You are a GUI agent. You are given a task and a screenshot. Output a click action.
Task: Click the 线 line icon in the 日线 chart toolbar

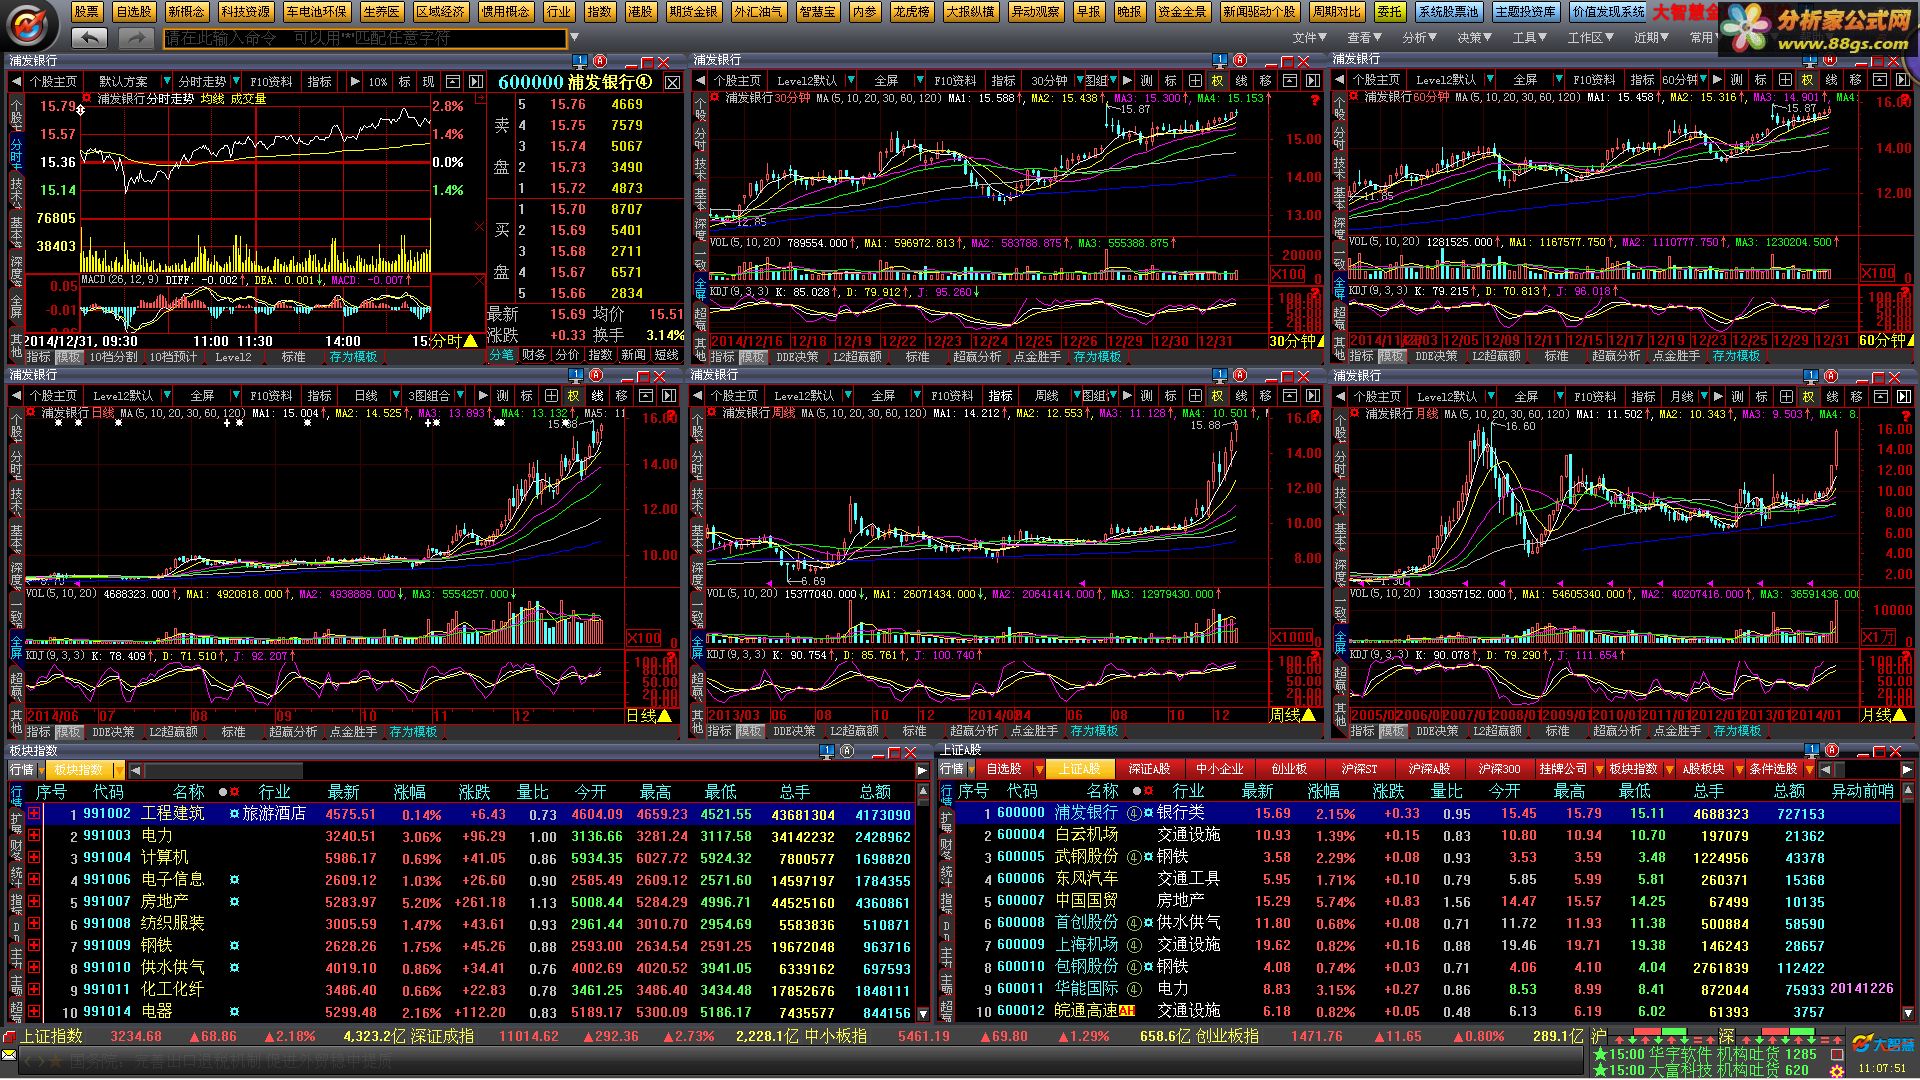click(597, 396)
